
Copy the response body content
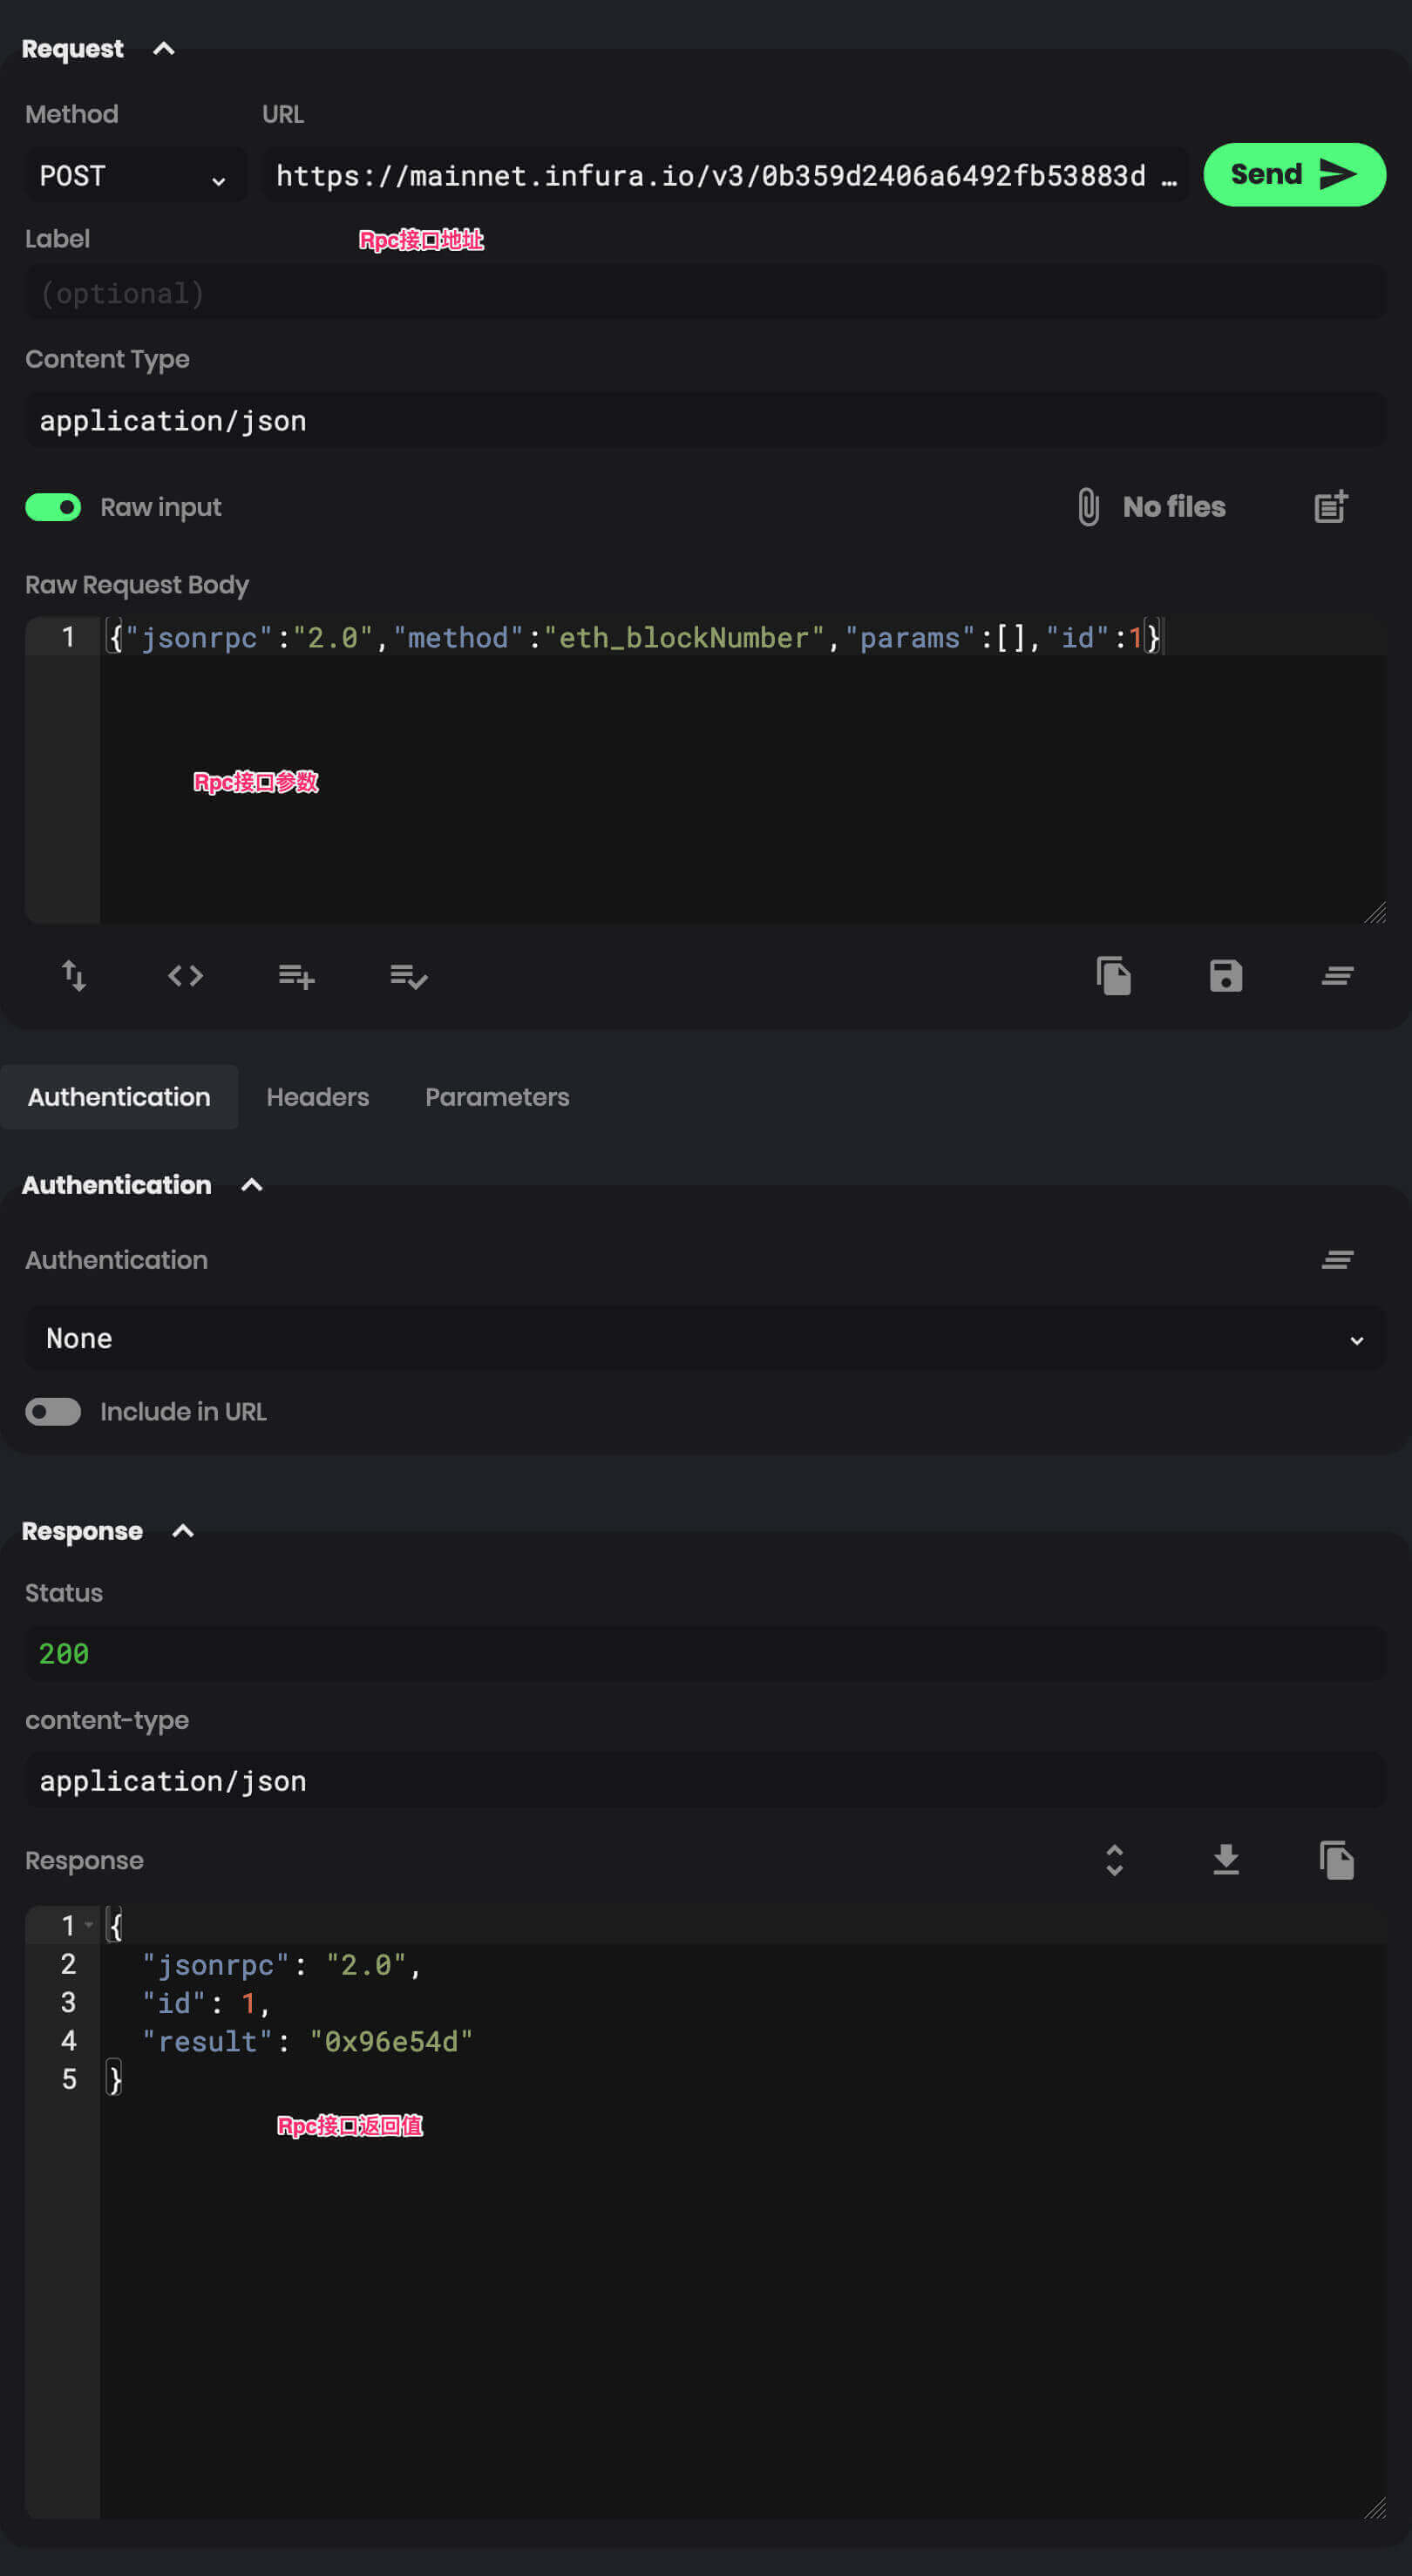[1336, 1860]
